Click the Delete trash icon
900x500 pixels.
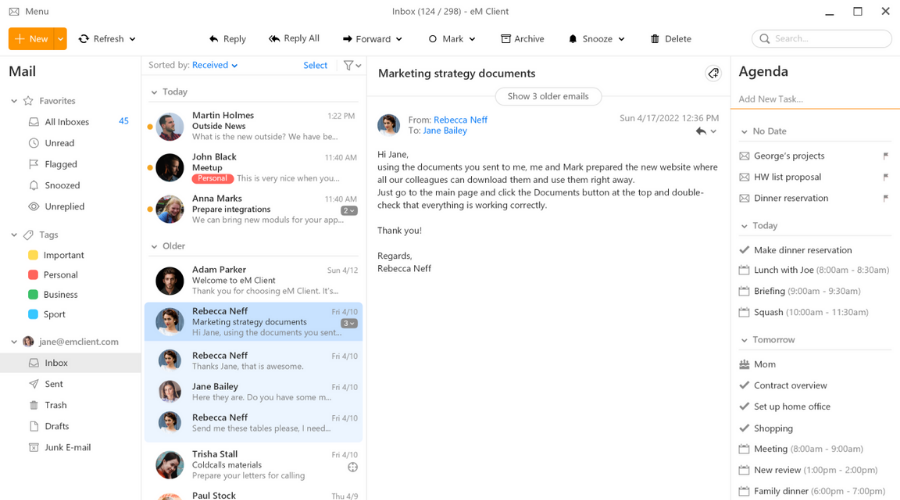click(655, 38)
